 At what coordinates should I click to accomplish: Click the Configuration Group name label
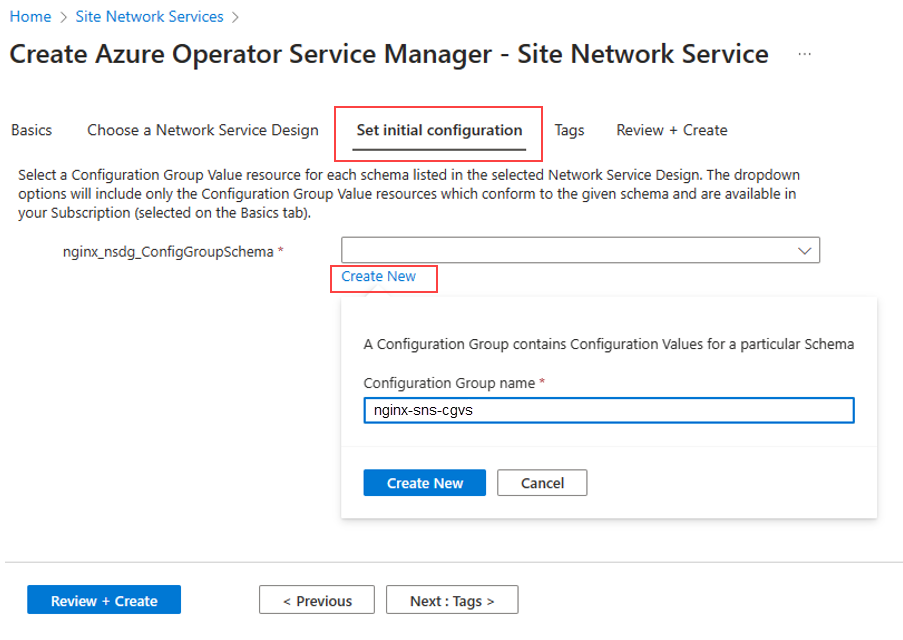(x=449, y=383)
